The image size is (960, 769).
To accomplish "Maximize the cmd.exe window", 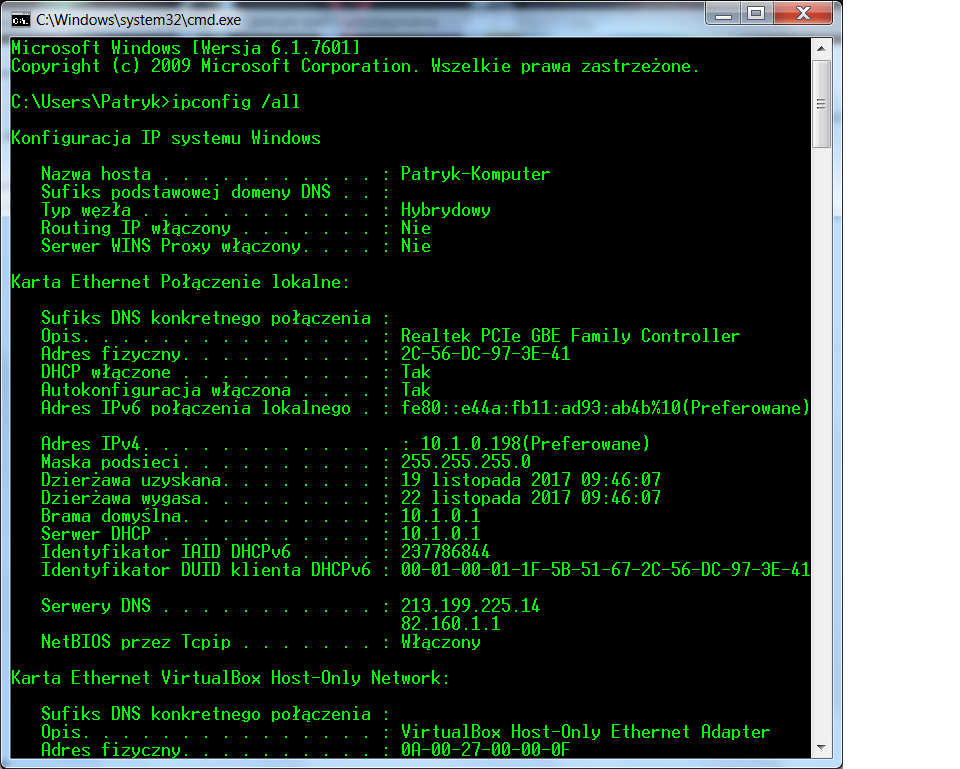I will [757, 13].
